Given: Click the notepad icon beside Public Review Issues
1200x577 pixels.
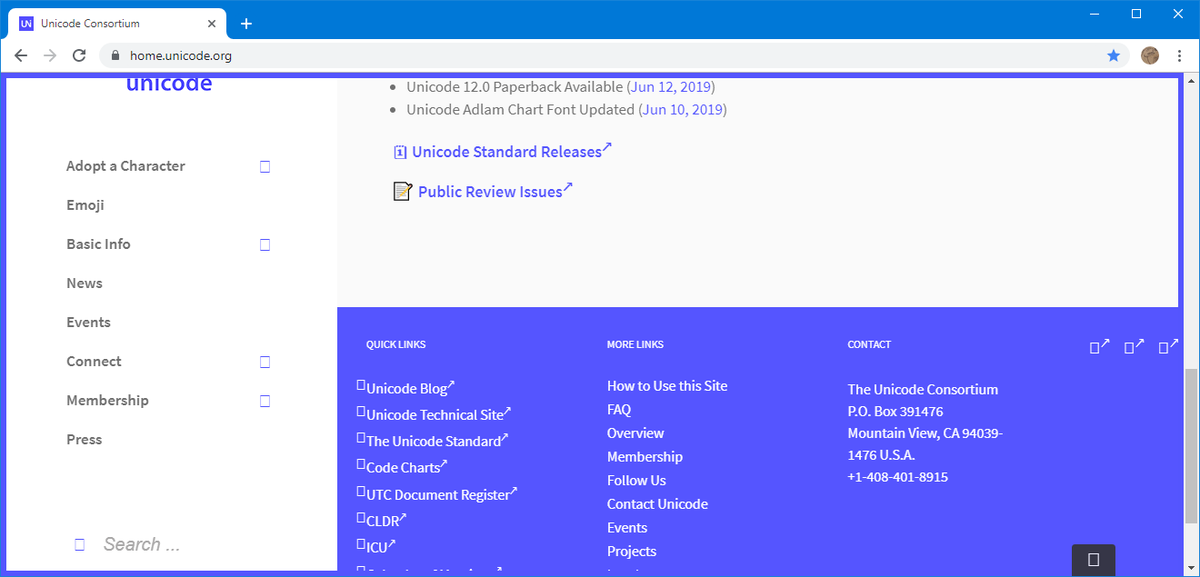Looking at the screenshot, I should (x=402, y=191).
